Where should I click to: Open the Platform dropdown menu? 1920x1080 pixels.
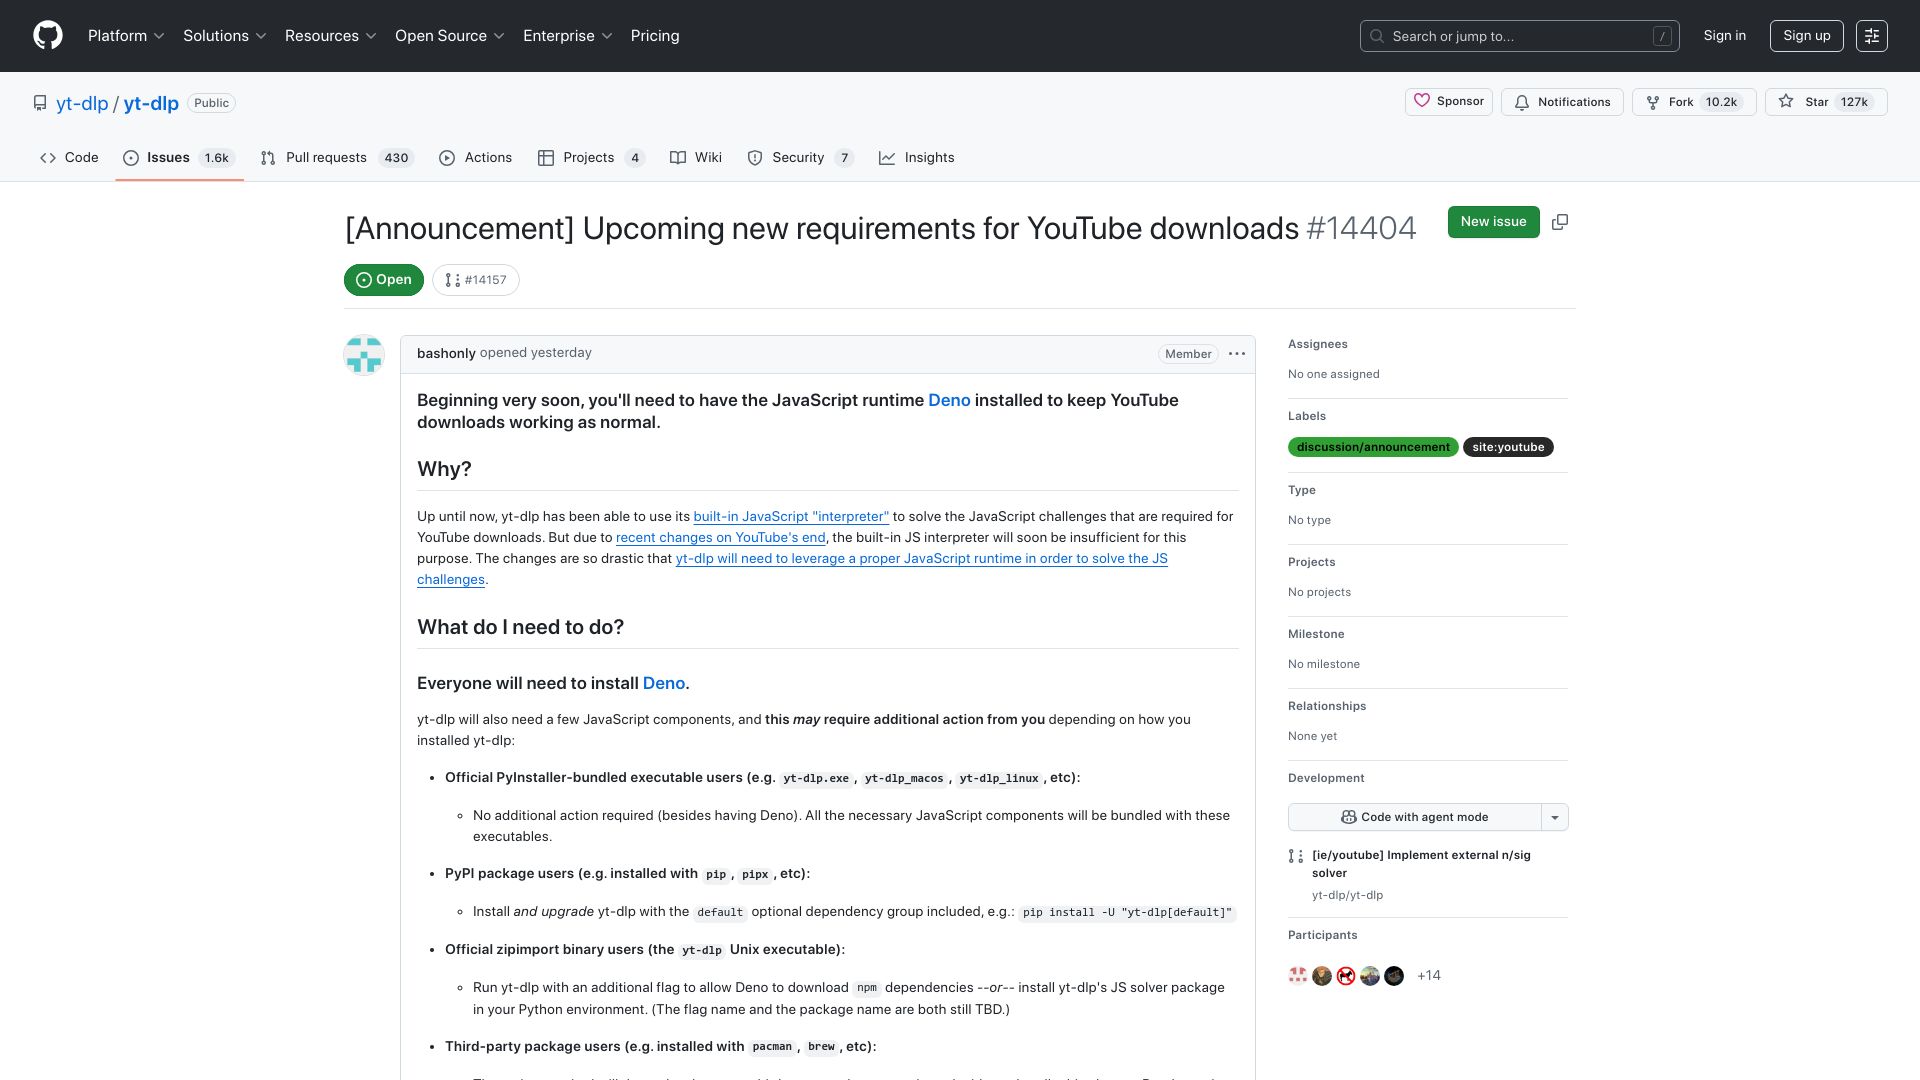click(126, 36)
